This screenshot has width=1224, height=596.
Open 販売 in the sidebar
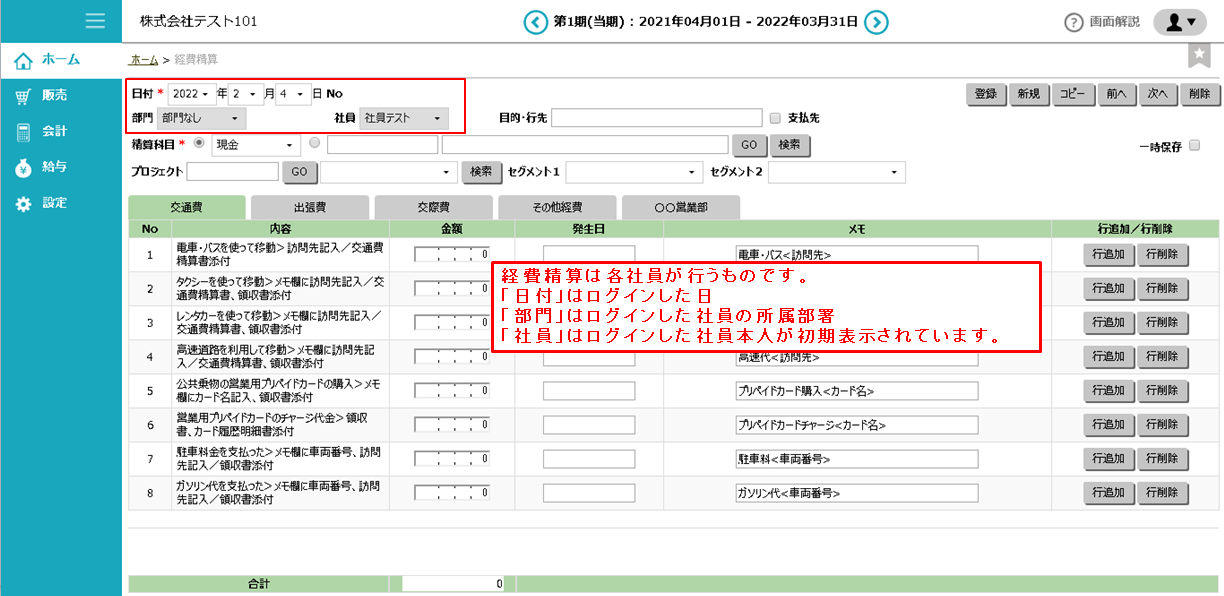coord(54,96)
